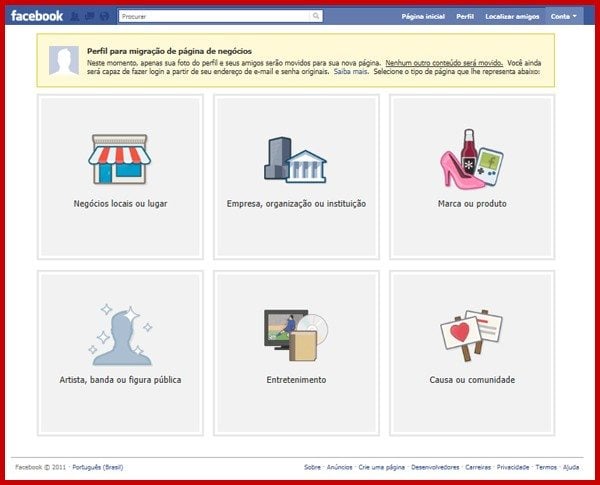The image size is (600, 485).
Task: Open Anúncios footer link
Action: (x=339, y=467)
